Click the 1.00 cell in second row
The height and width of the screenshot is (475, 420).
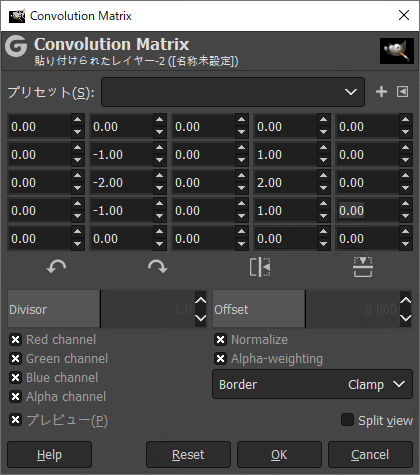pos(285,154)
